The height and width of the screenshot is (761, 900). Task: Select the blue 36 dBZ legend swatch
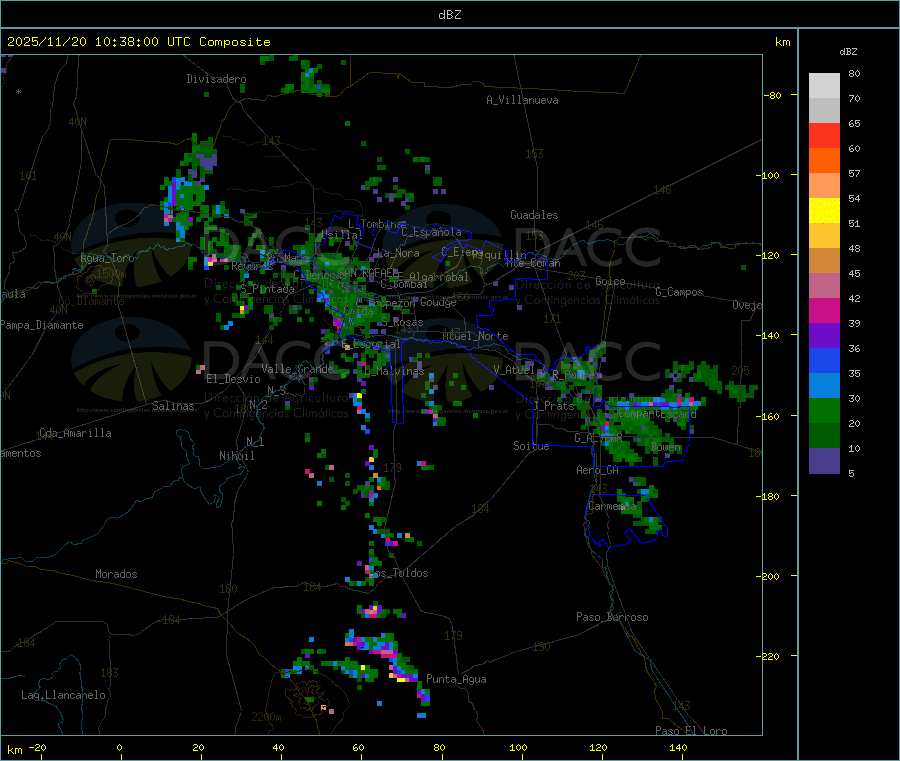click(824, 360)
